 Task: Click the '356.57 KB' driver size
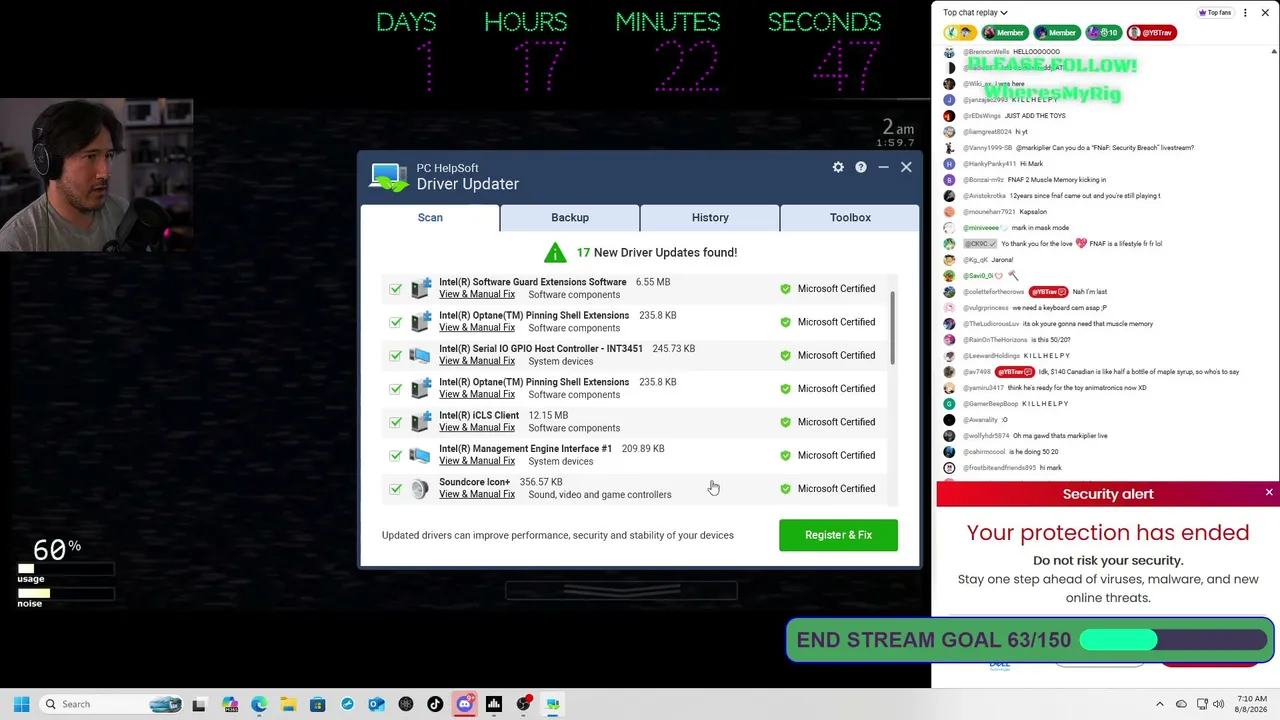pyautogui.click(x=541, y=482)
